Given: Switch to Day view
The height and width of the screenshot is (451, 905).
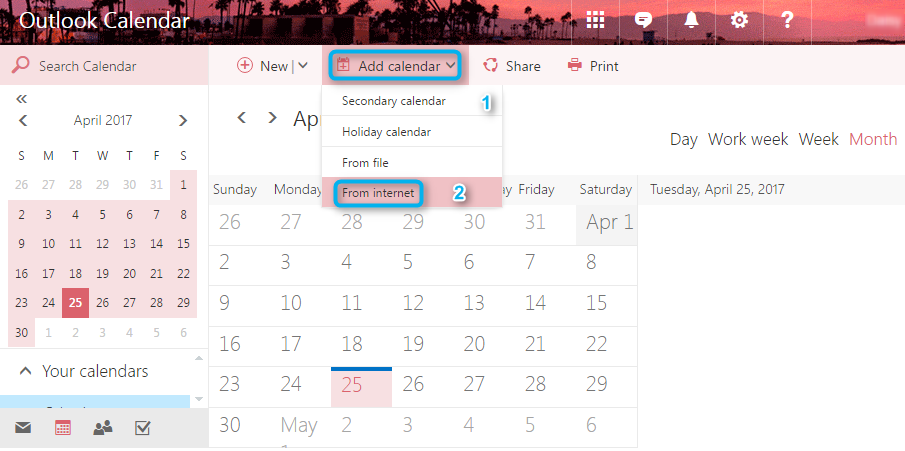Looking at the screenshot, I should pos(684,139).
